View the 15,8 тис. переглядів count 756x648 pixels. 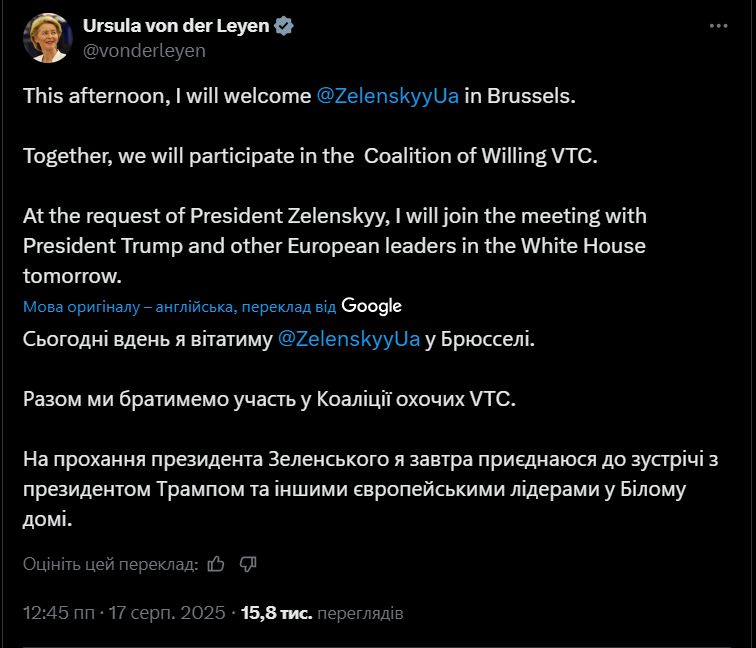click(323, 611)
